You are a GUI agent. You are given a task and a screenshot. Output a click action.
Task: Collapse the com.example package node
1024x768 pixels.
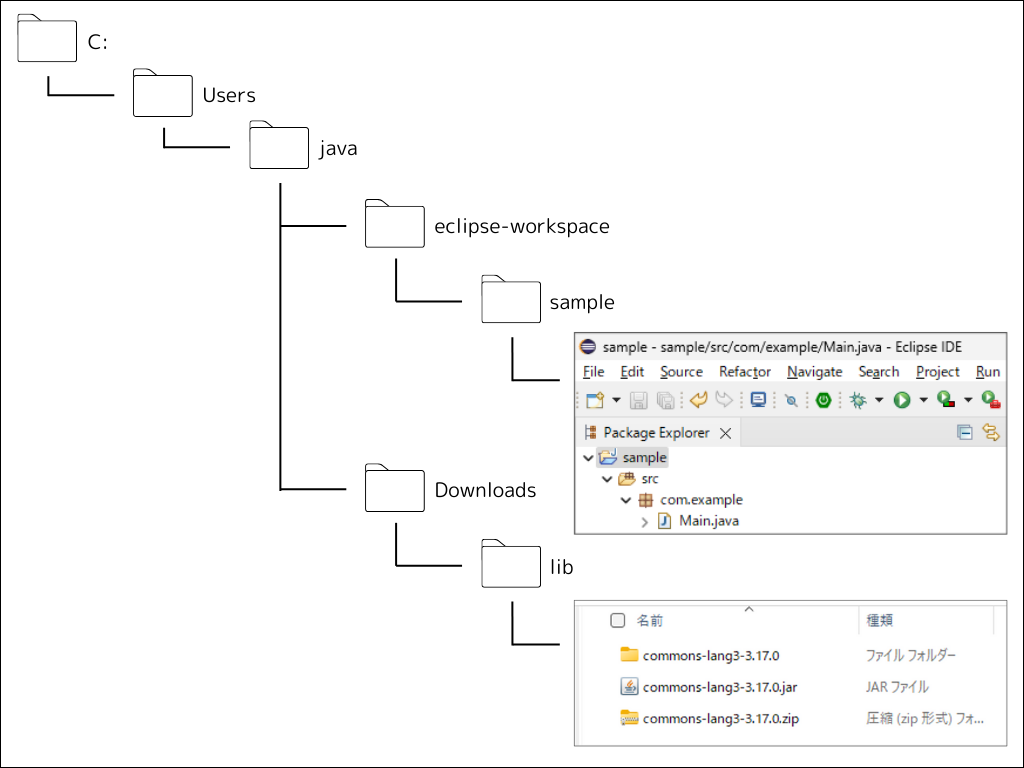(x=626, y=500)
